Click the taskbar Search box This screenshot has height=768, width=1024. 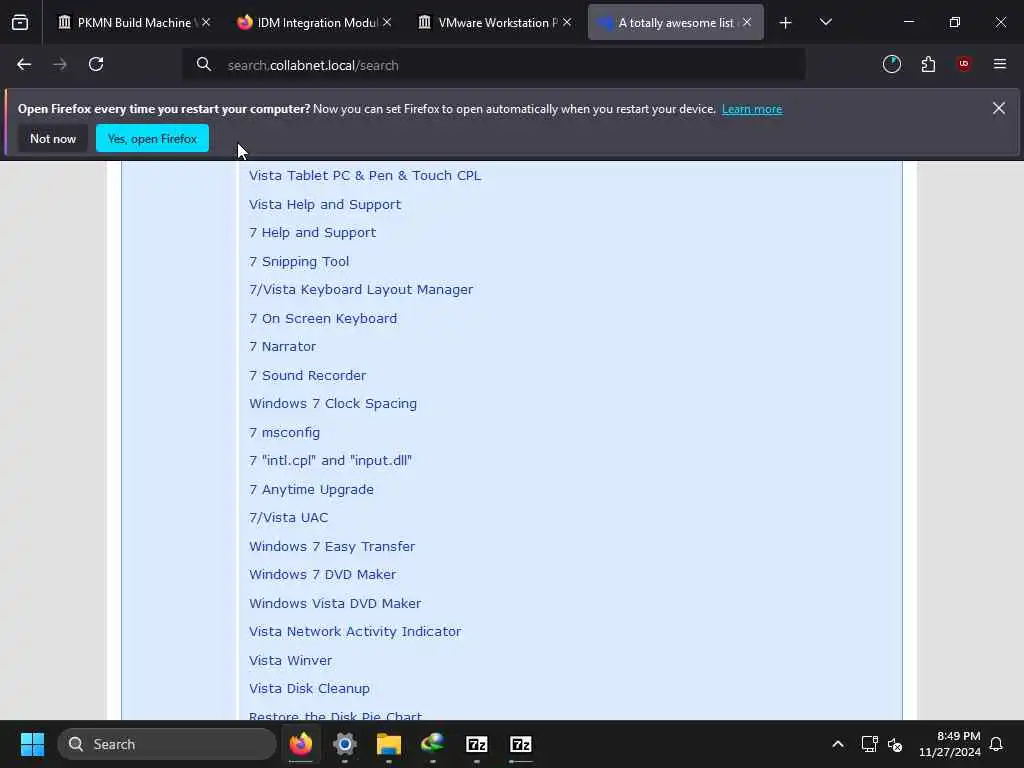point(167,744)
